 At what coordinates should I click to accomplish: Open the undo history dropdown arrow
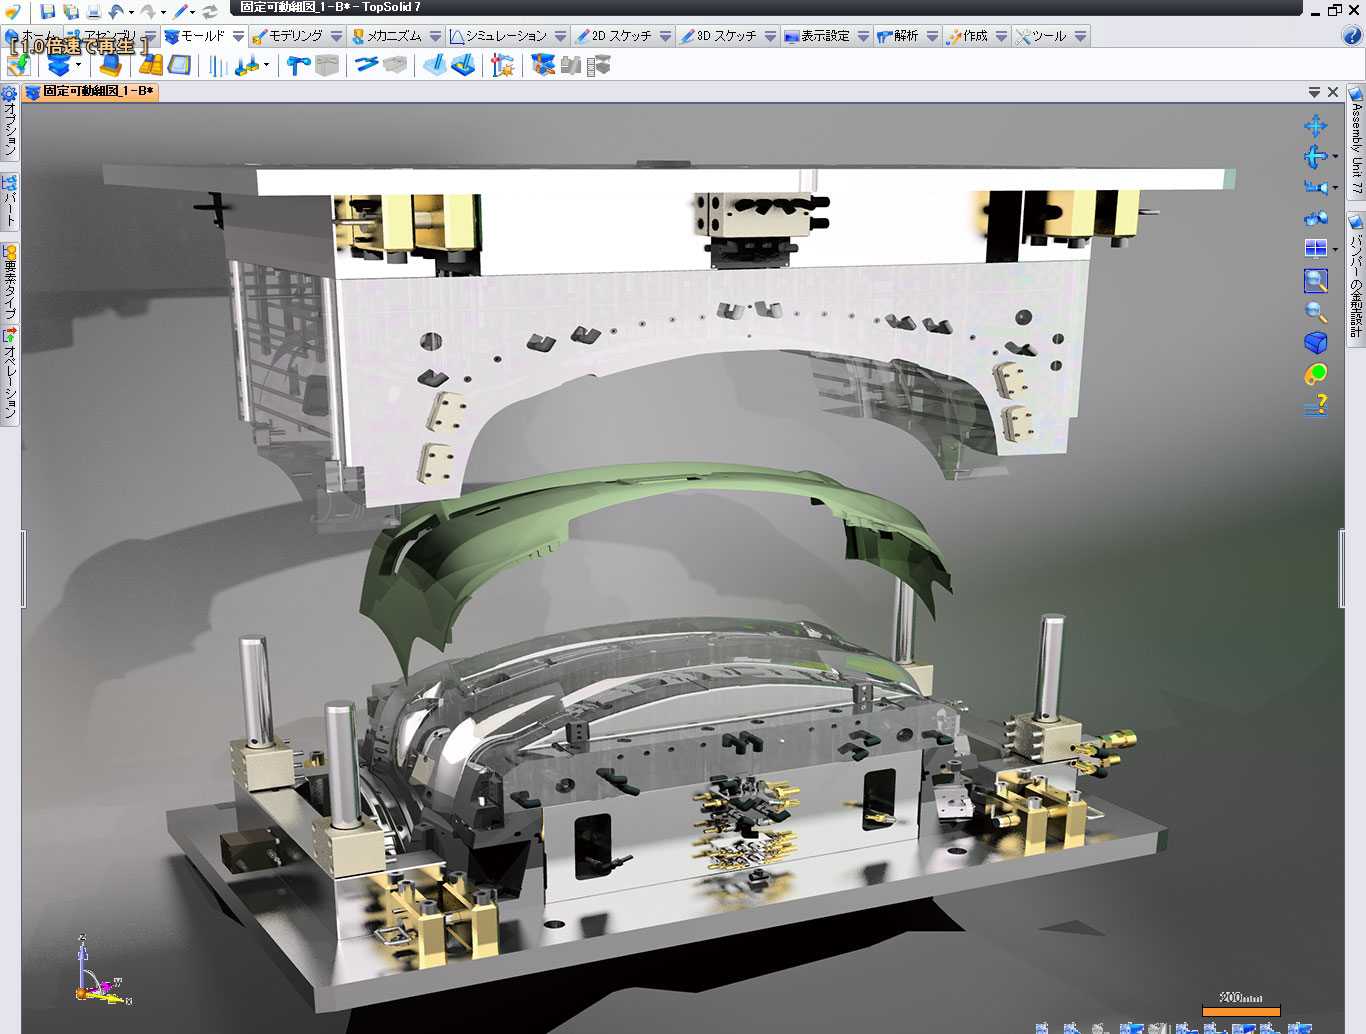pyautogui.click(x=131, y=13)
